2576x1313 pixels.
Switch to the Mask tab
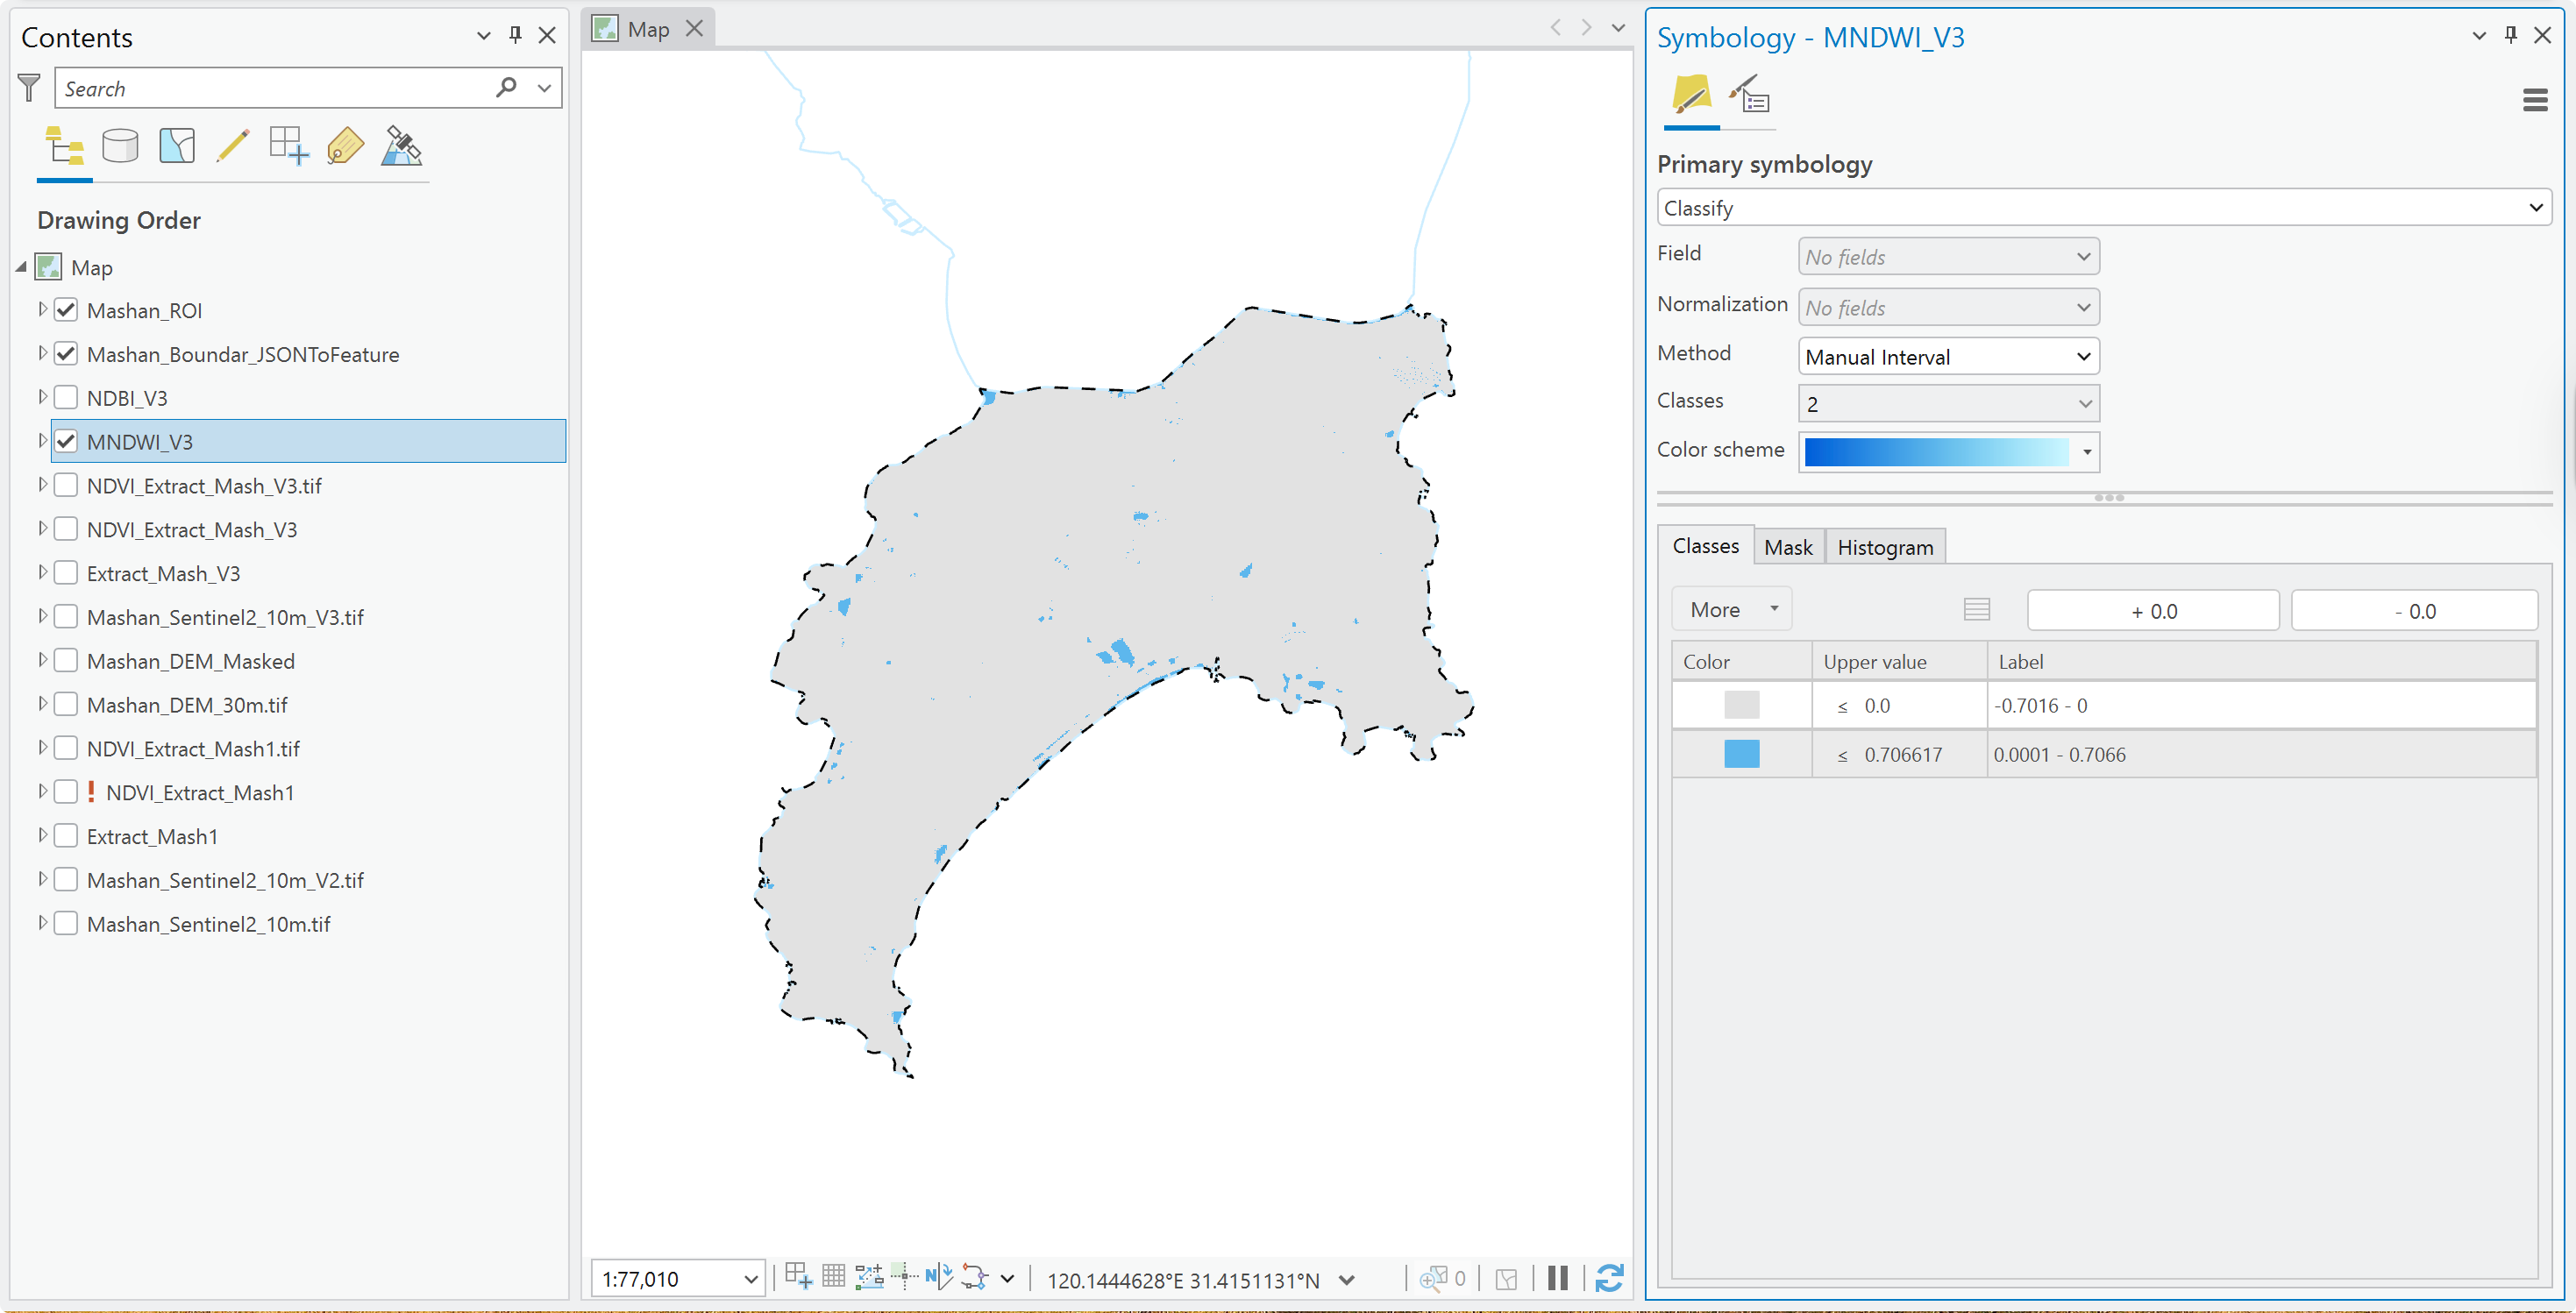1788,547
